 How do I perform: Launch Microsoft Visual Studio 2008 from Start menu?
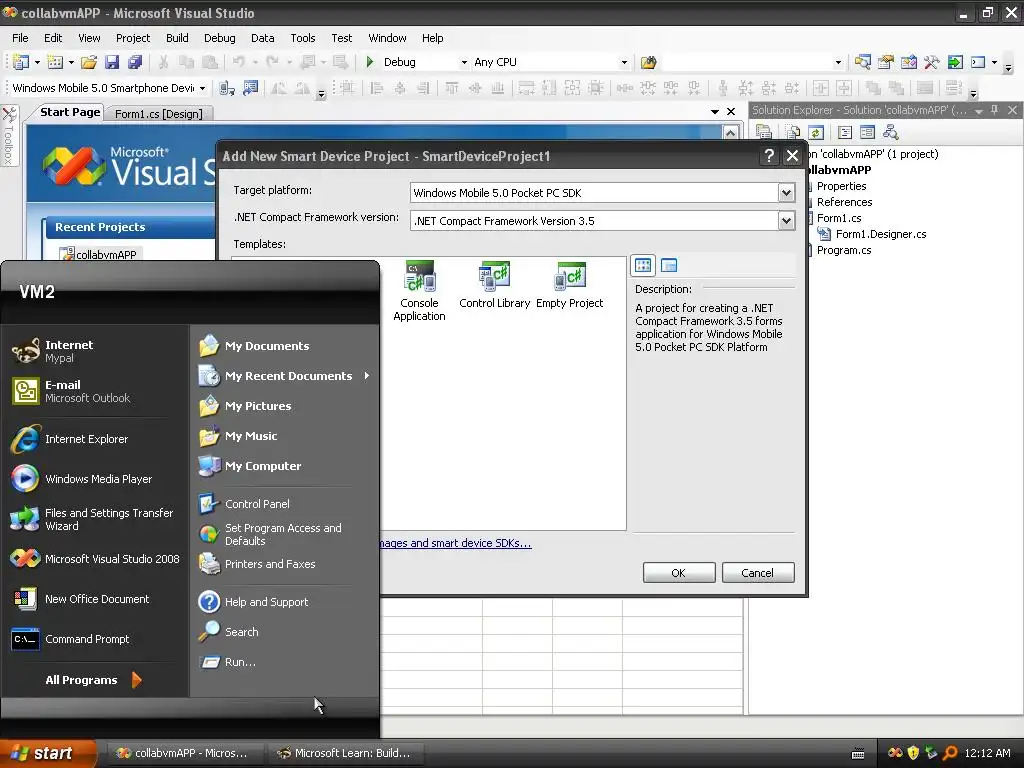coord(93,559)
